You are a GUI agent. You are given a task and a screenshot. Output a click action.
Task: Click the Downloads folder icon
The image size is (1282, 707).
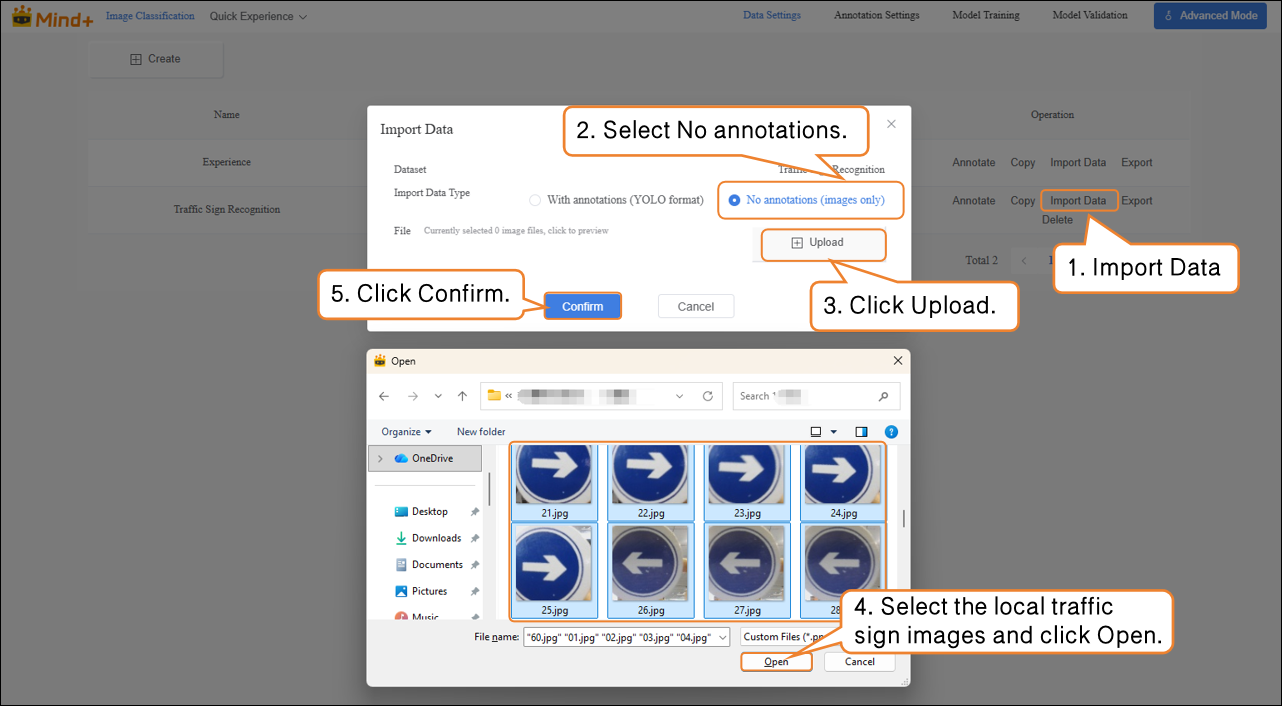(401, 538)
